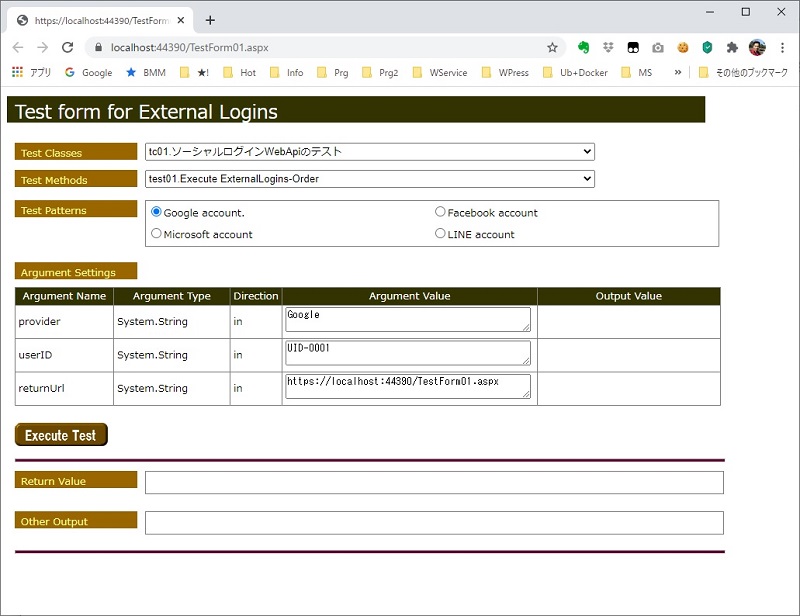Select the Microsoft account radio button
The image size is (800, 616).
pos(156,233)
